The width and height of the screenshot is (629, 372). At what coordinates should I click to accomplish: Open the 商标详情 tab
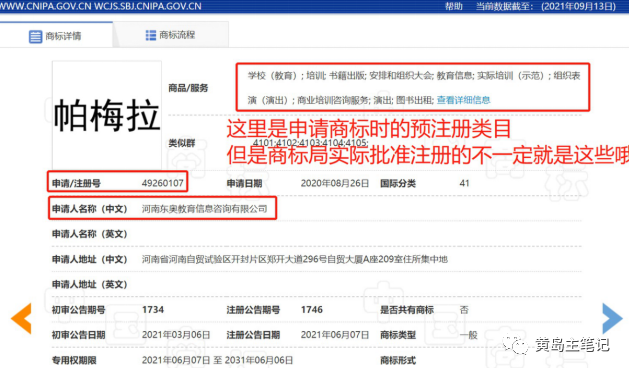(x=56, y=35)
